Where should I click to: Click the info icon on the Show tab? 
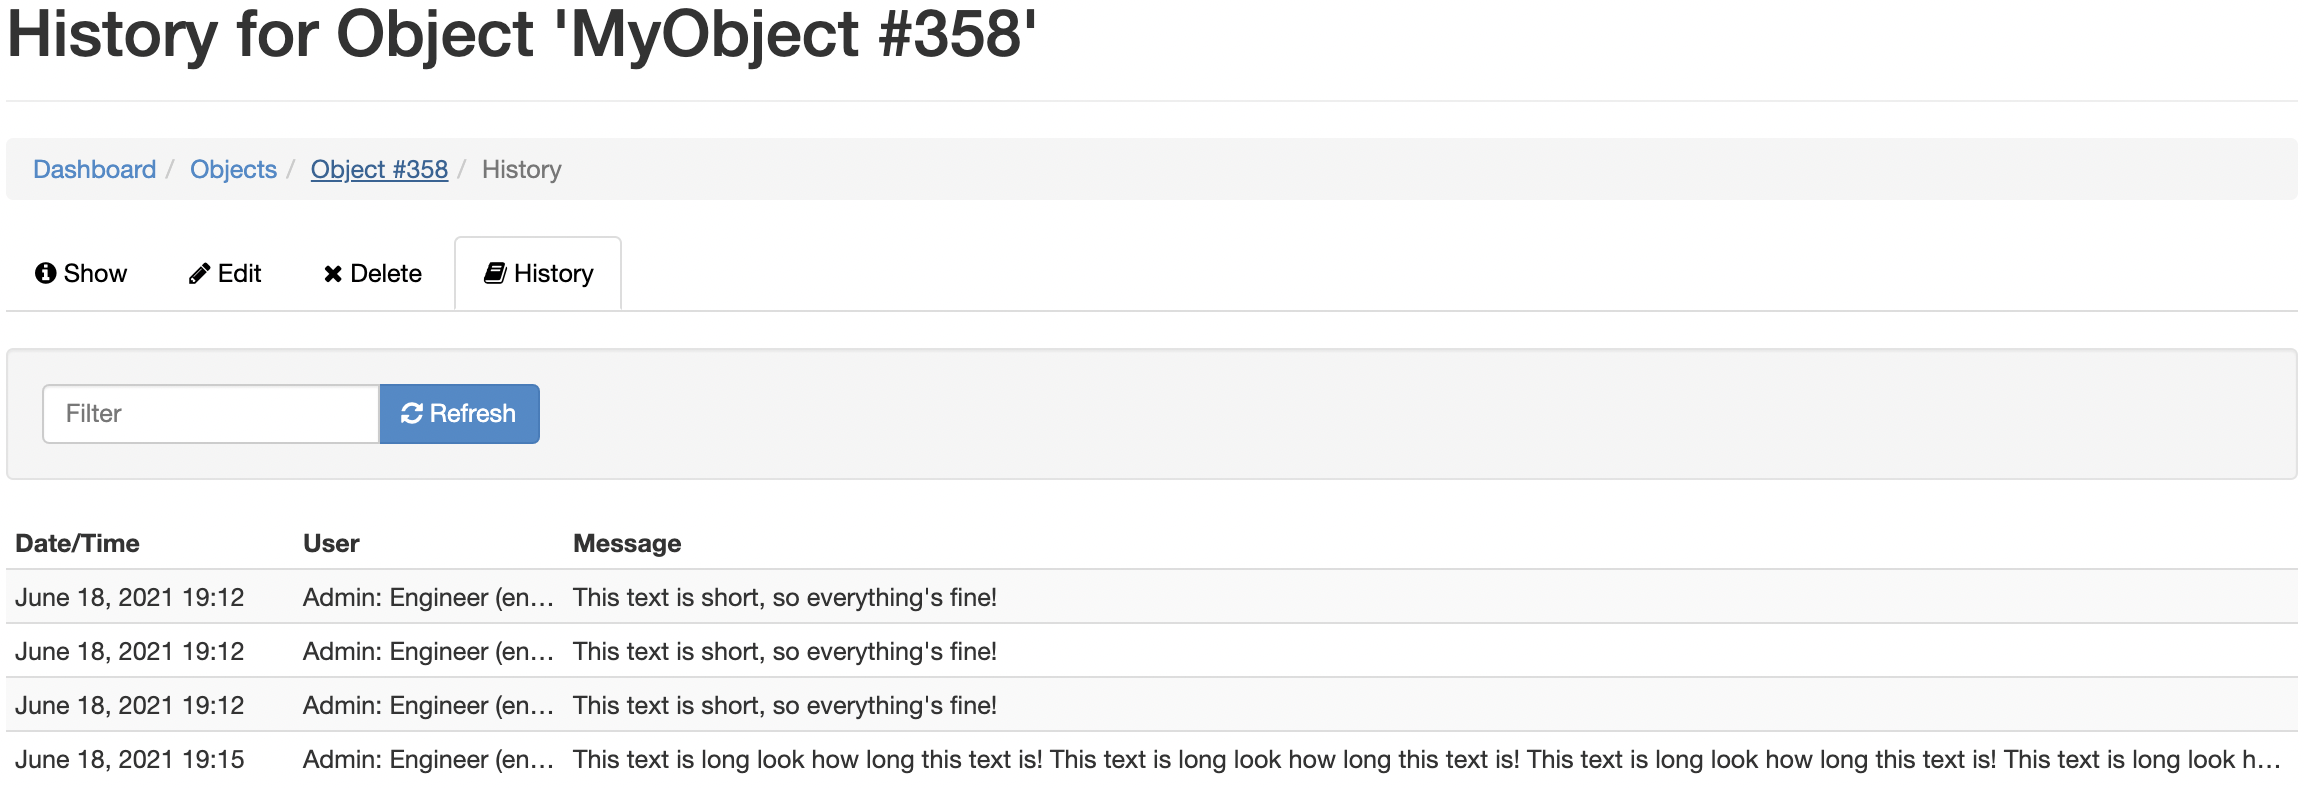click(x=45, y=273)
